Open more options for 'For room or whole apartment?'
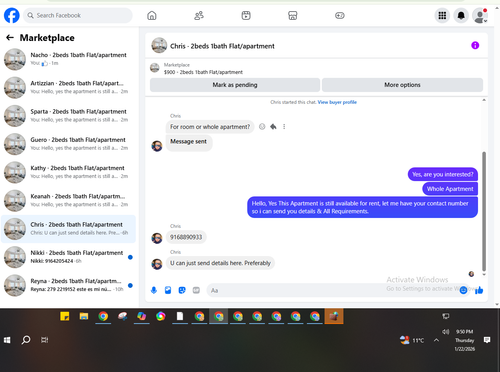 pos(284,127)
